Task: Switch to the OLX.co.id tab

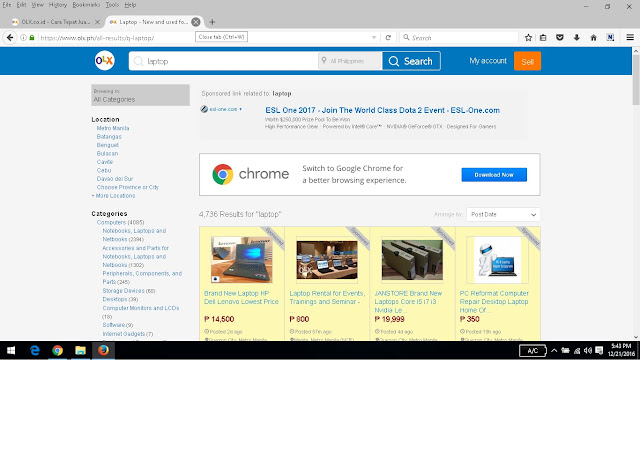Action: click(55, 22)
